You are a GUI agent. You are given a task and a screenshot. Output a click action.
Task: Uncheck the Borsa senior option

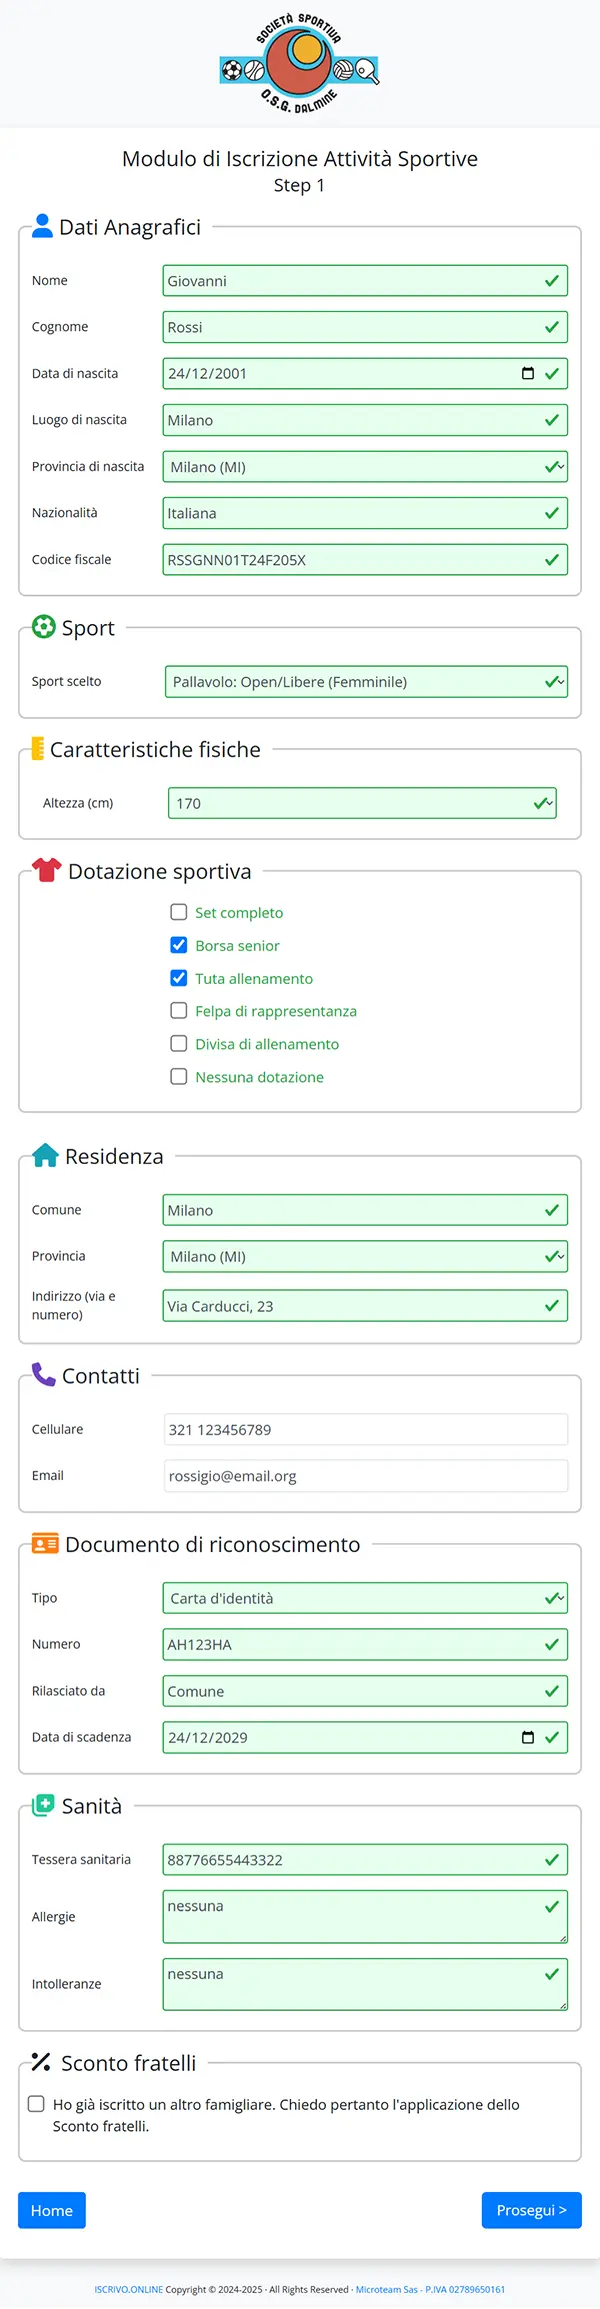tap(179, 945)
